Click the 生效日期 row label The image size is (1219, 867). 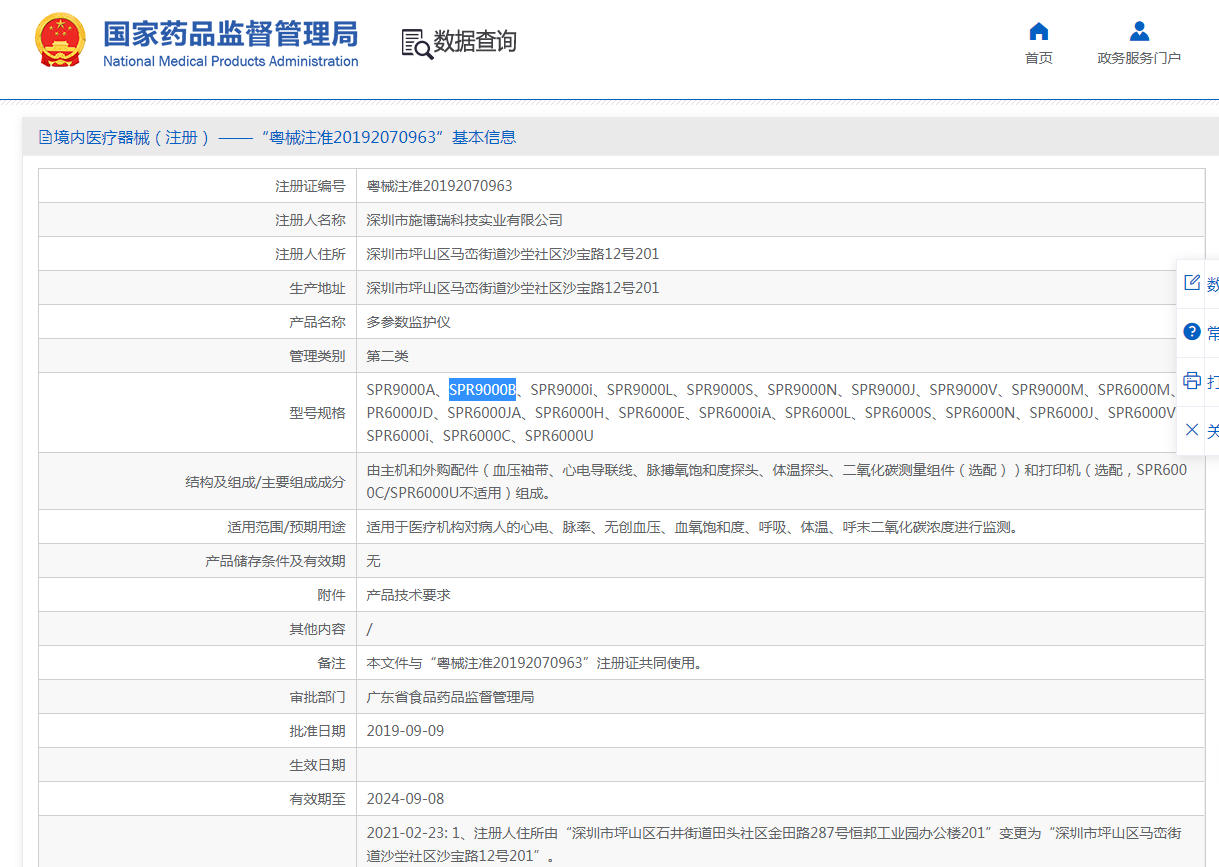pyautogui.click(x=317, y=765)
